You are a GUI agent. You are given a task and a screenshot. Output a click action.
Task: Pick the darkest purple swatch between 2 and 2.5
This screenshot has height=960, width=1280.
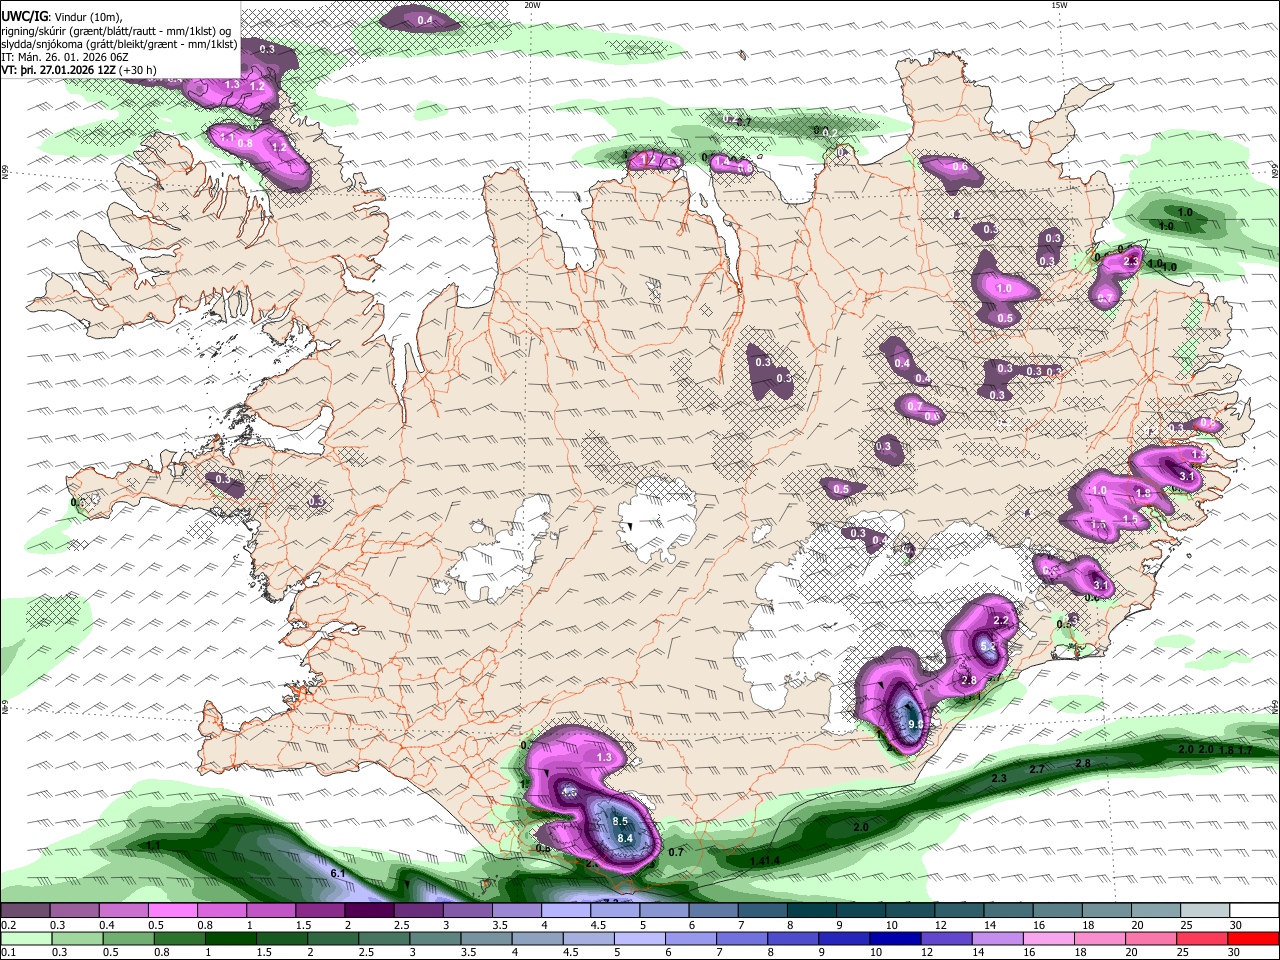click(x=369, y=911)
